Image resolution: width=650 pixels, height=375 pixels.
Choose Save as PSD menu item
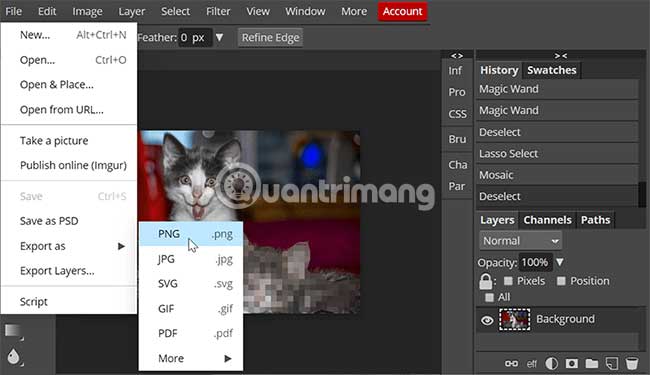click(69, 221)
